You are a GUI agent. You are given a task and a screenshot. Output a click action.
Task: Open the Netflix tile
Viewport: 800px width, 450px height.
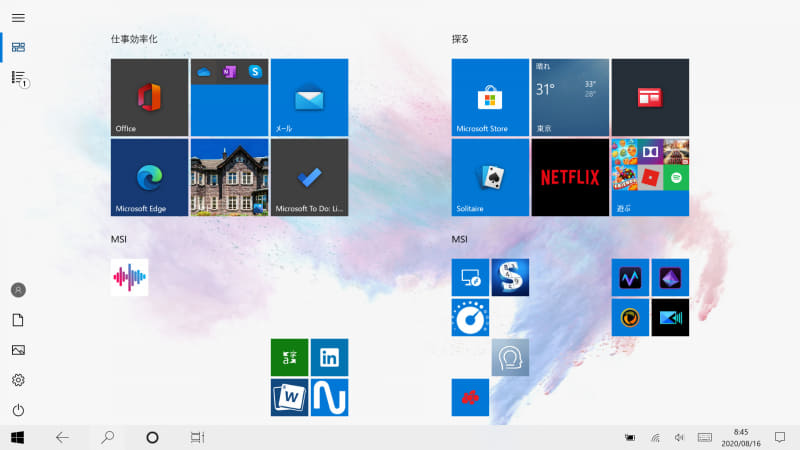point(570,177)
